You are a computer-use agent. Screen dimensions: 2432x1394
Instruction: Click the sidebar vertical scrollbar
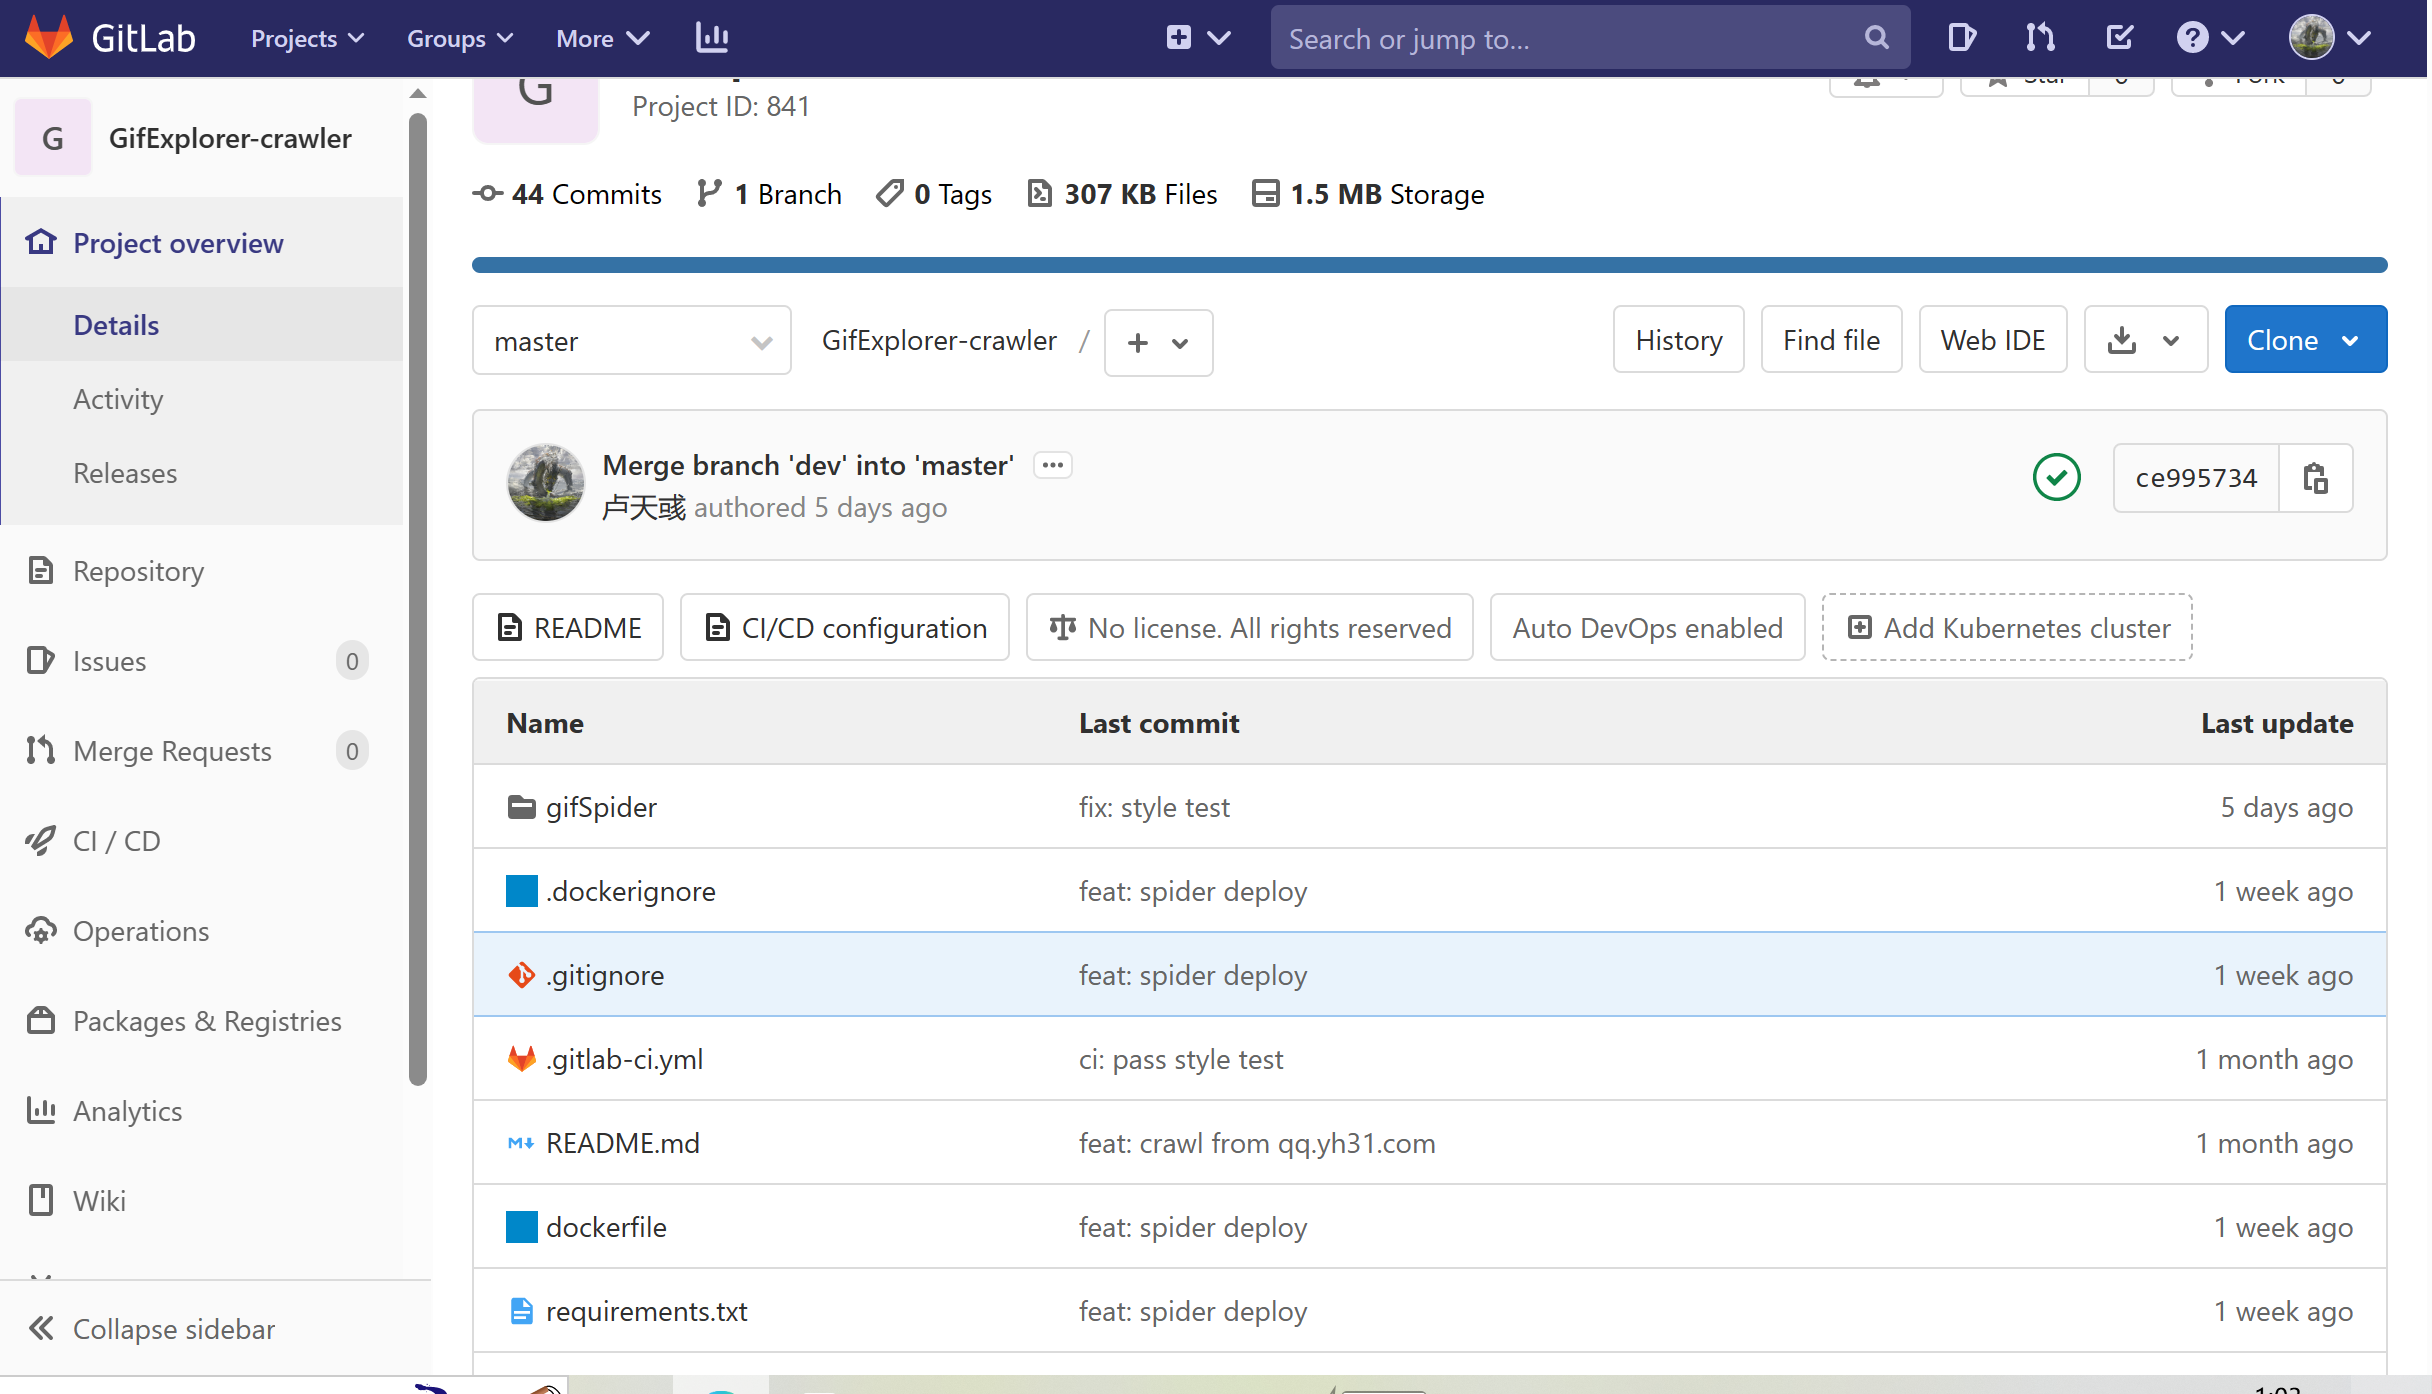[418, 600]
